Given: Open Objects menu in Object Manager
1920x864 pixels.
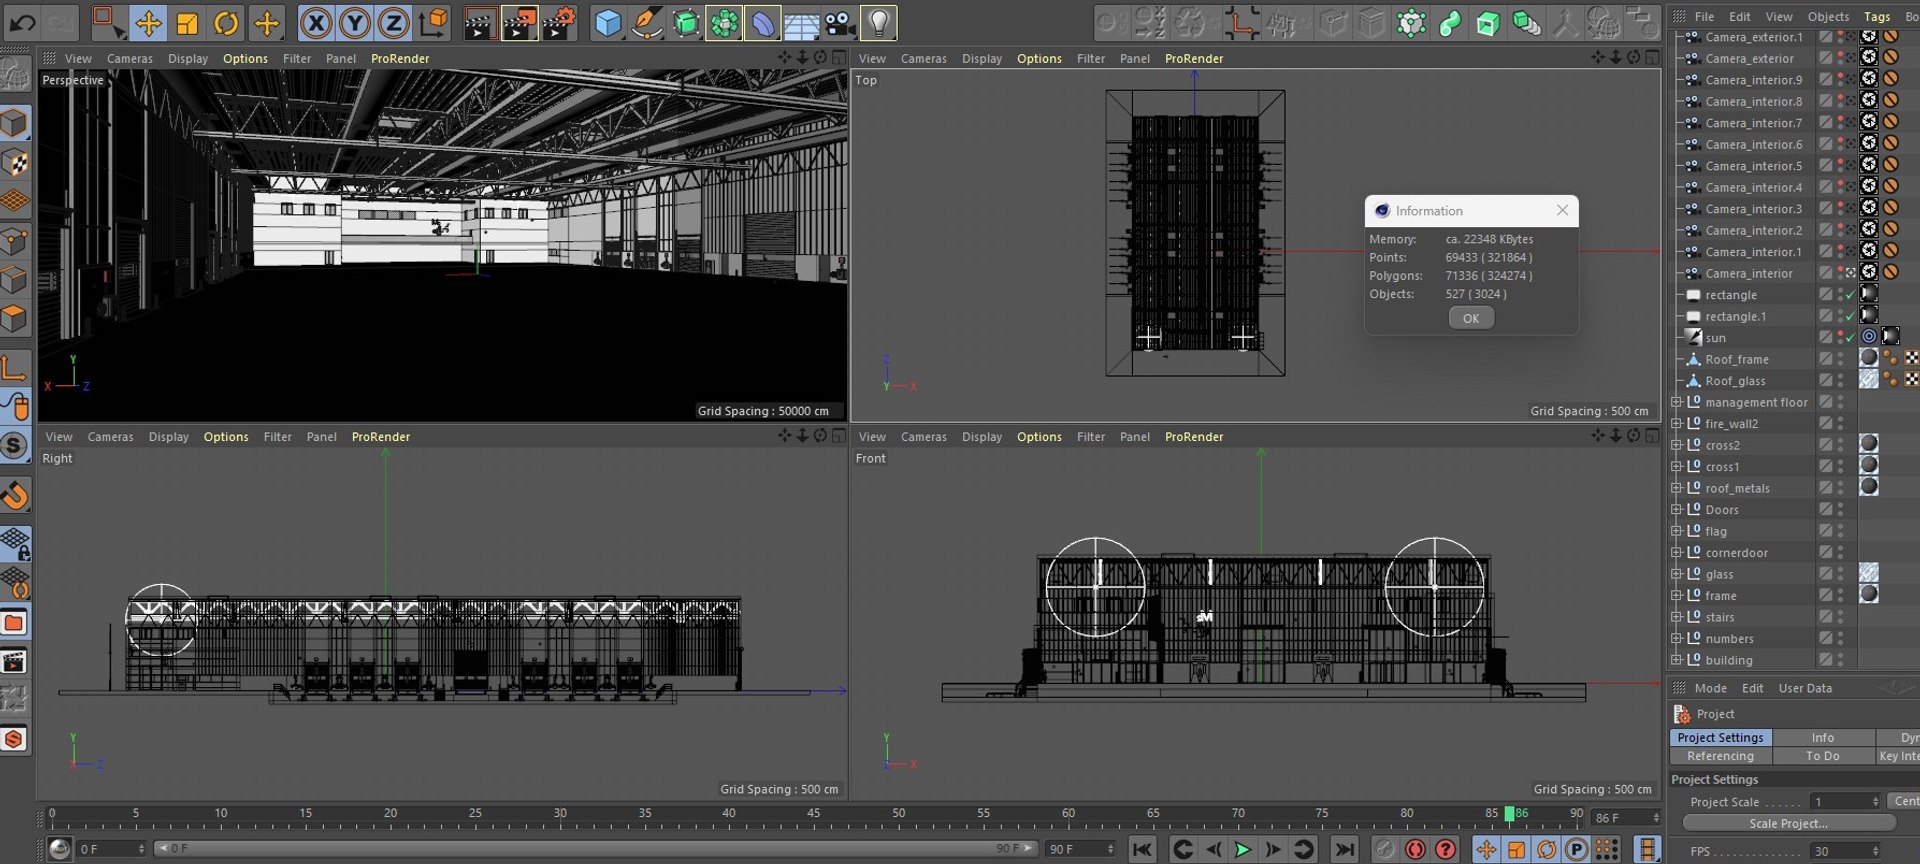Looking at the screenshot, I should 1828,17.
